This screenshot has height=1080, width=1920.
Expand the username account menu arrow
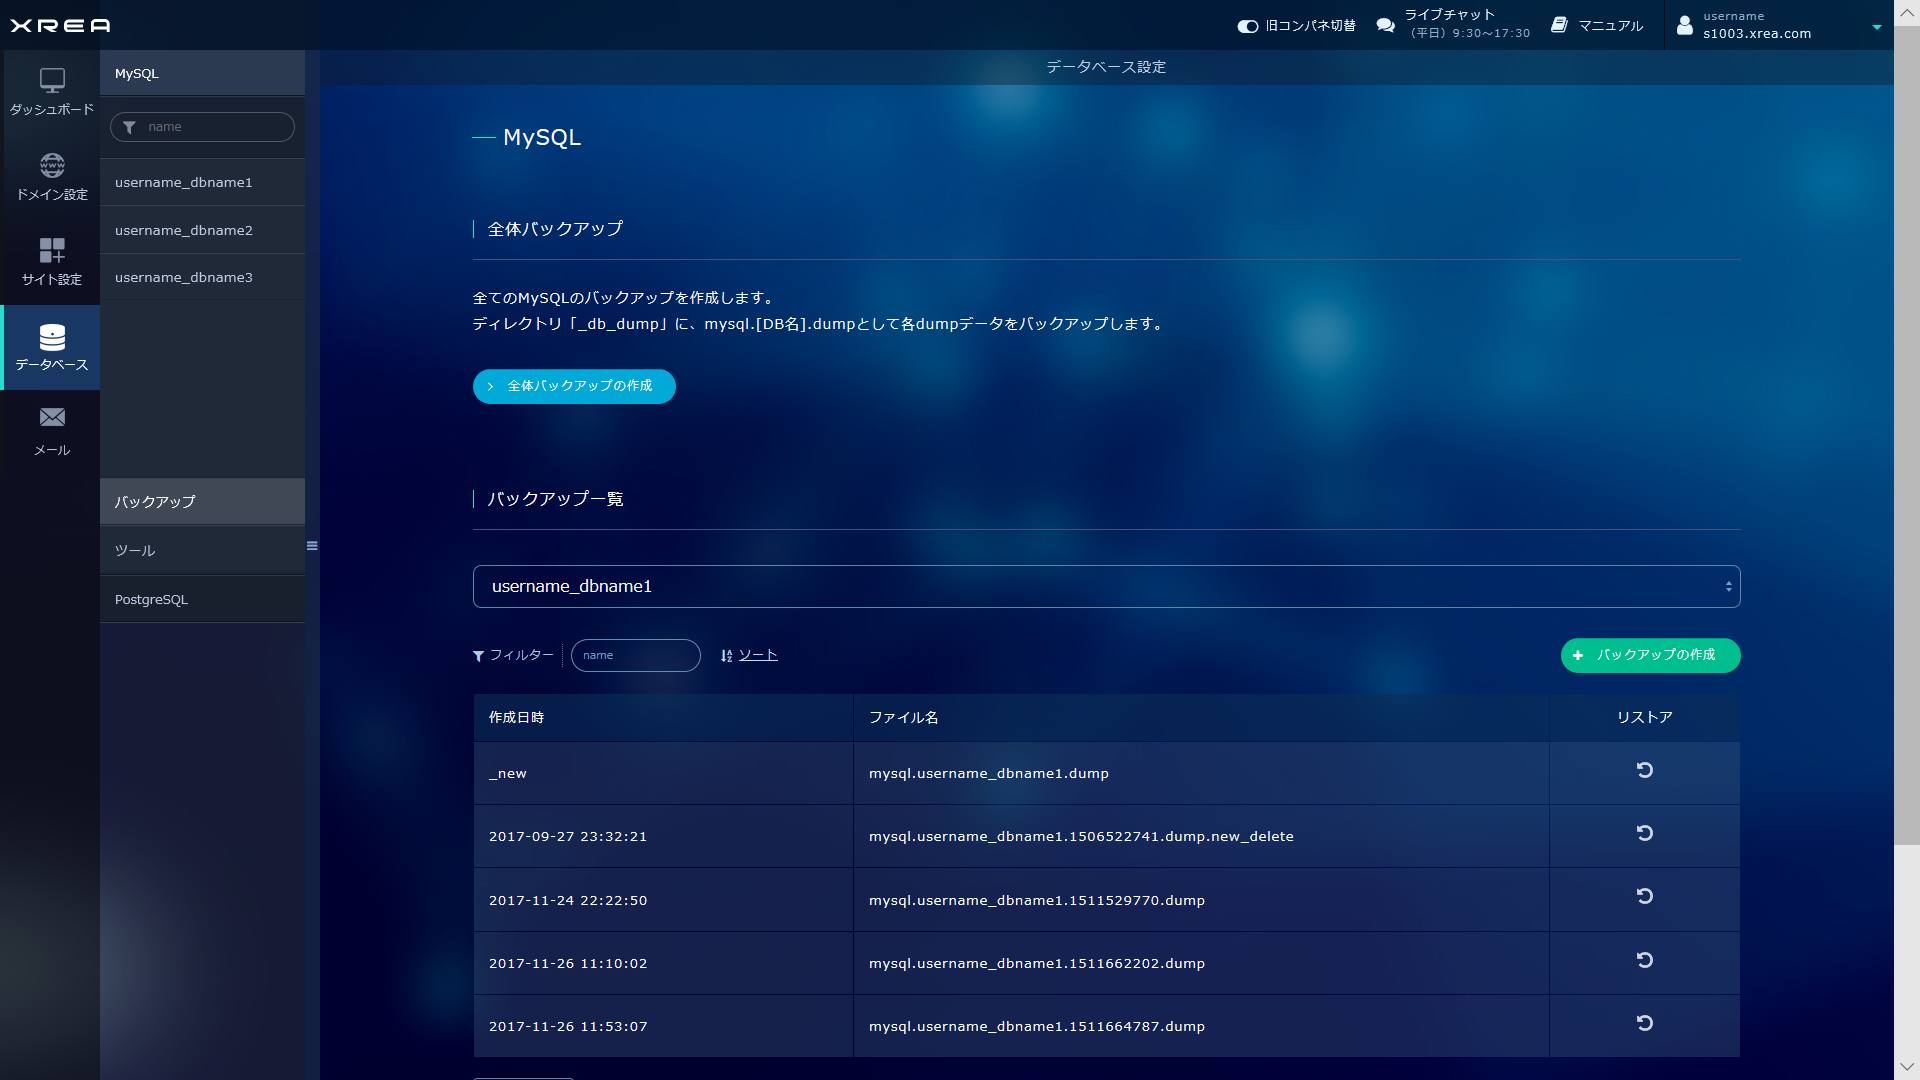(1877, 27)
